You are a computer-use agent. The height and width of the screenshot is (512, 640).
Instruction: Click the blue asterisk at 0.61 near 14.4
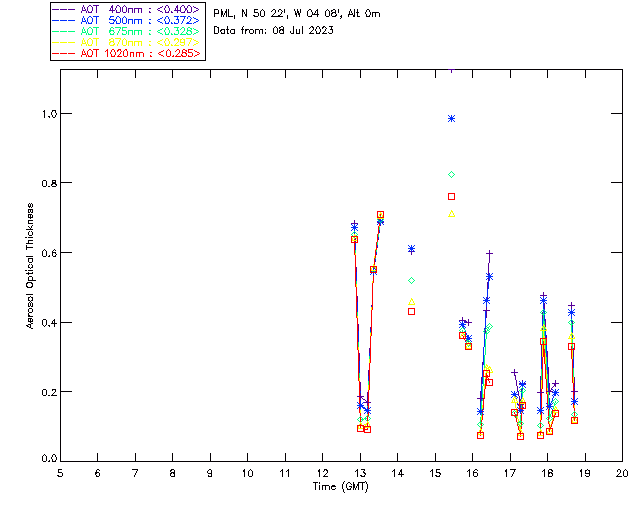pyautogui.click(x=411, y=249)
